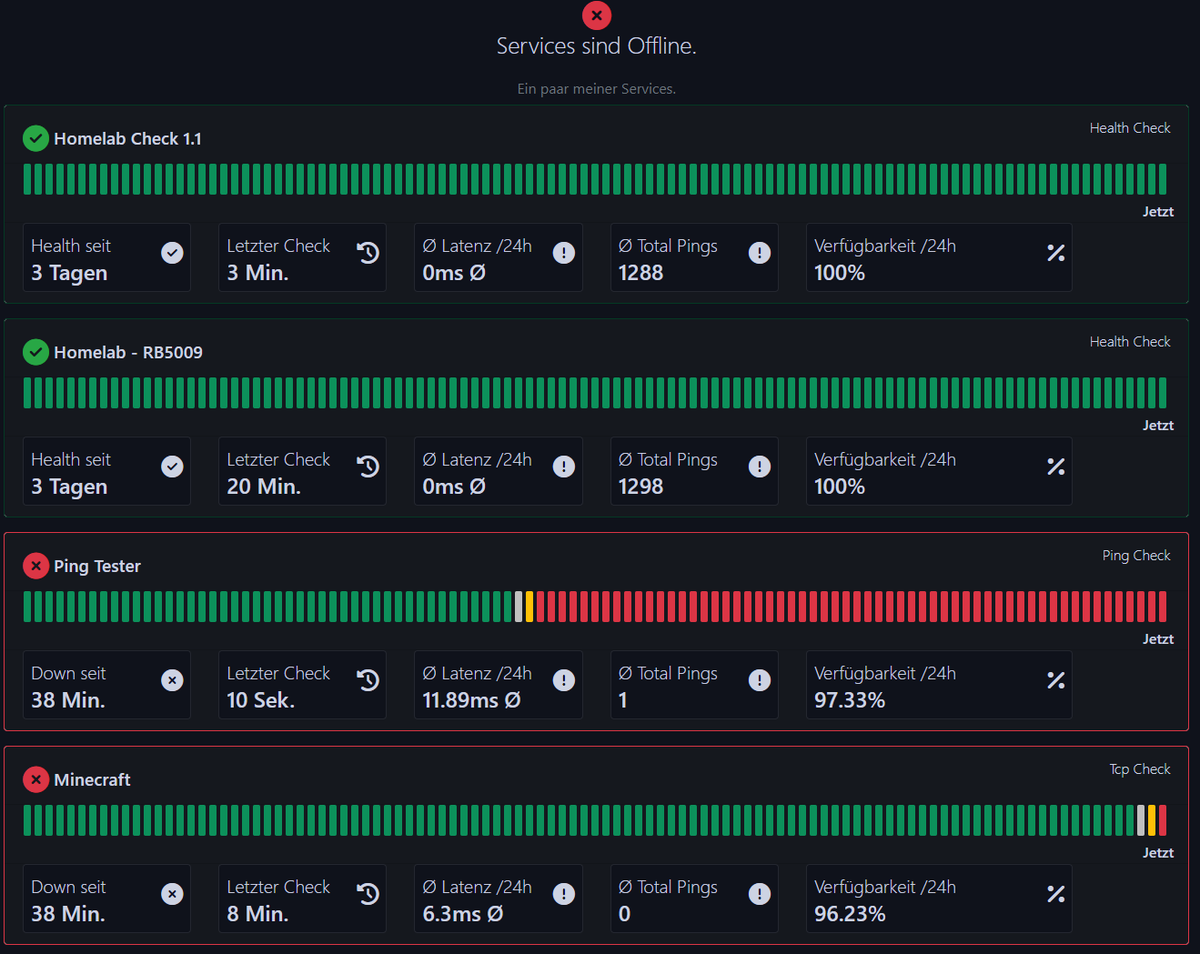
Task: Click green check icon beside Homelab - RB5009
Action: (36, 352)
